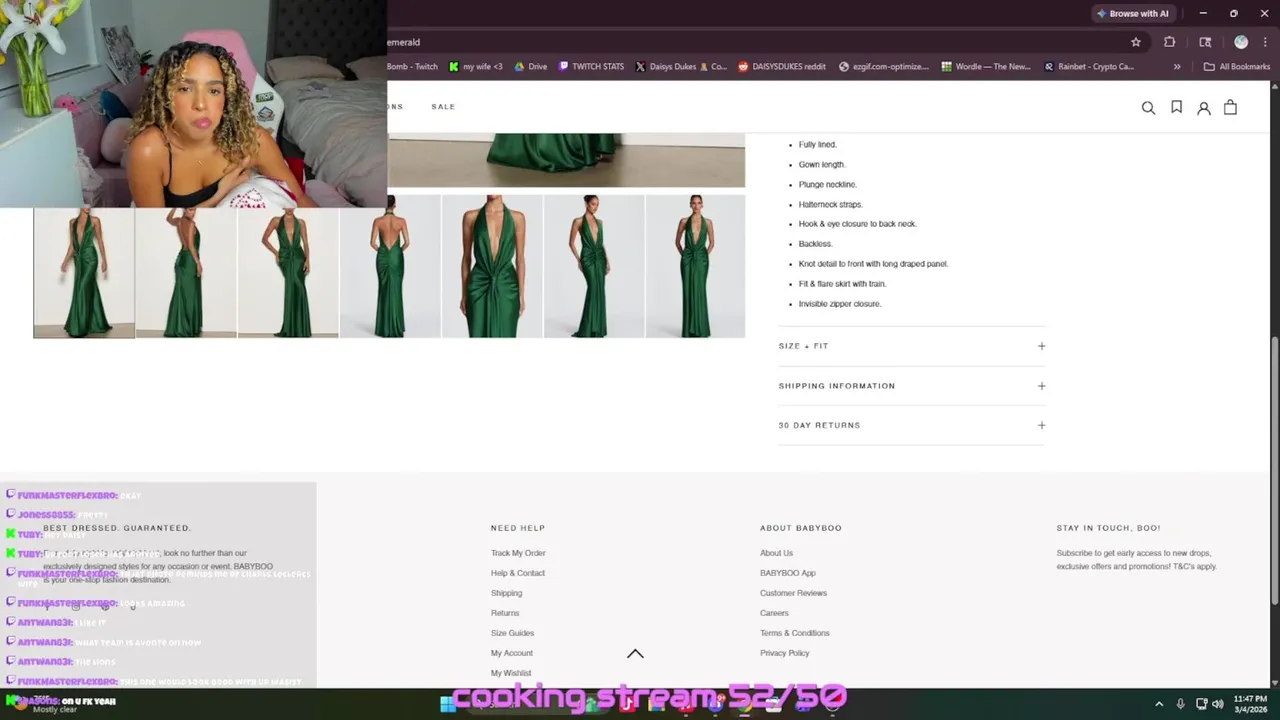The width and height of the screenshot is (1280, 720).
Task: Open the volume speaker tray icon
Action: coord(1217,704)
